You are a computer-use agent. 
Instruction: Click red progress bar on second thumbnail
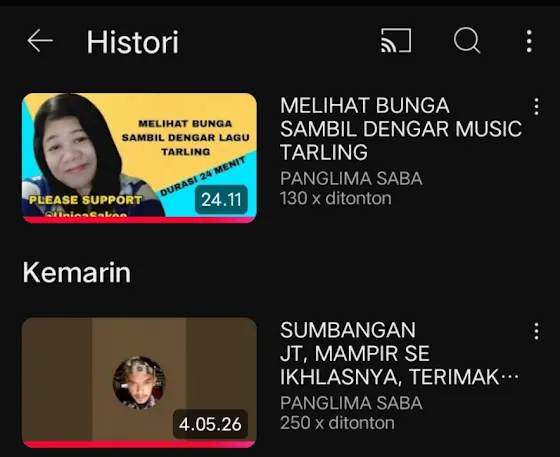tap(139, 445)
